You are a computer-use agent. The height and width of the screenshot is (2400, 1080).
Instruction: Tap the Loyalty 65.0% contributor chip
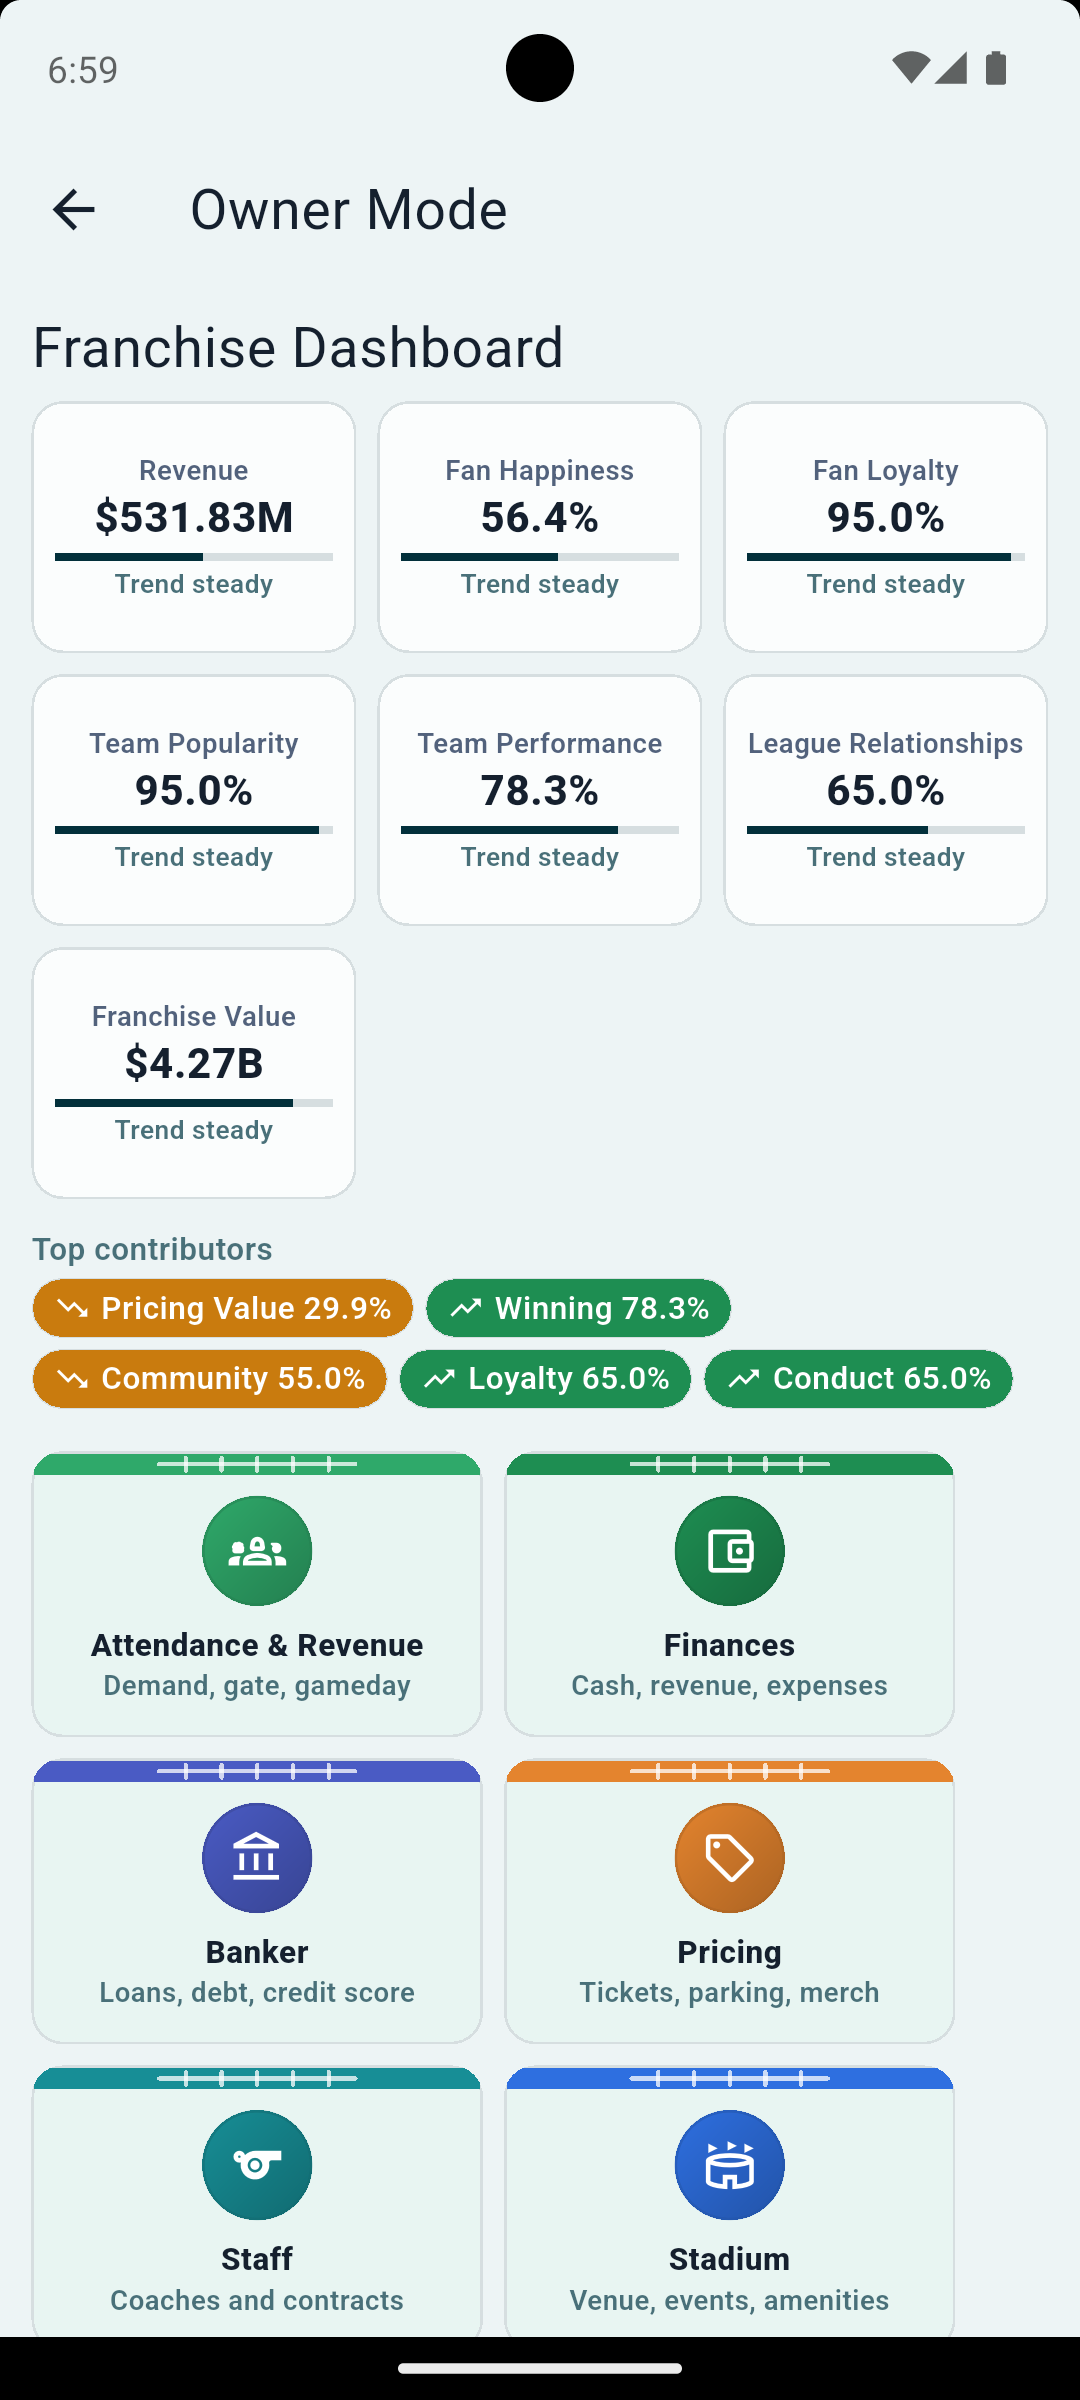(545, 1379)
